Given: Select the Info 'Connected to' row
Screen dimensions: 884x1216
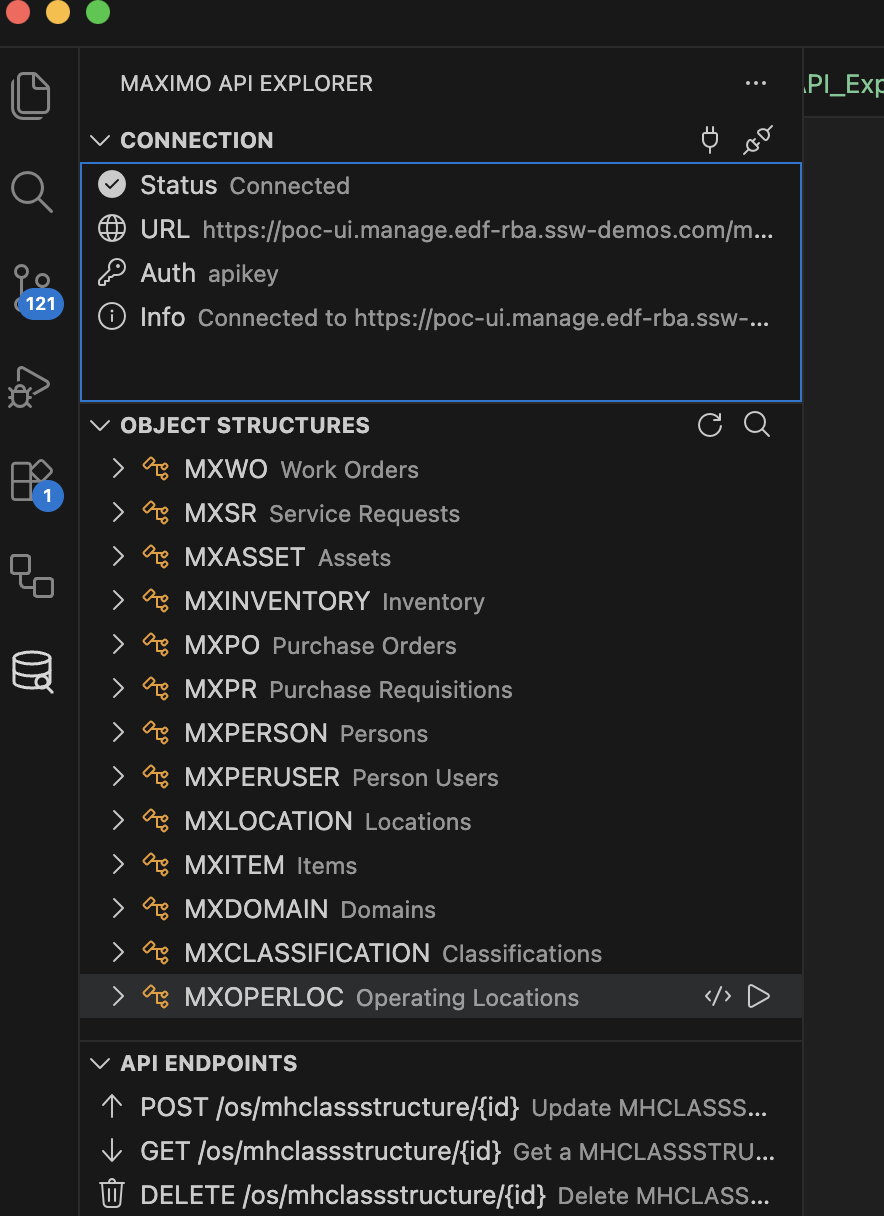Looking at the screenshot, I should click(x=441, y=317).
